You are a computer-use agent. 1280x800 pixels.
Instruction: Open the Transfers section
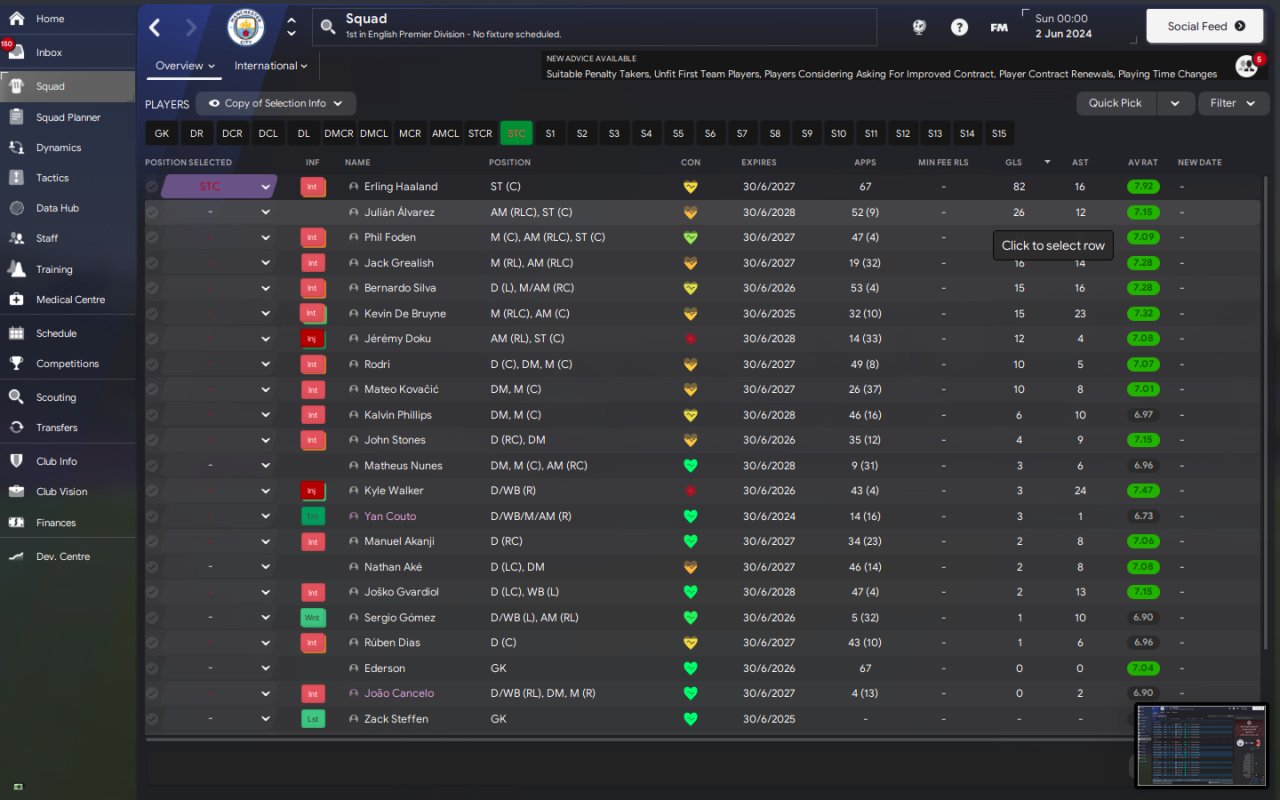pyautogui.click(x=67, y=427)
